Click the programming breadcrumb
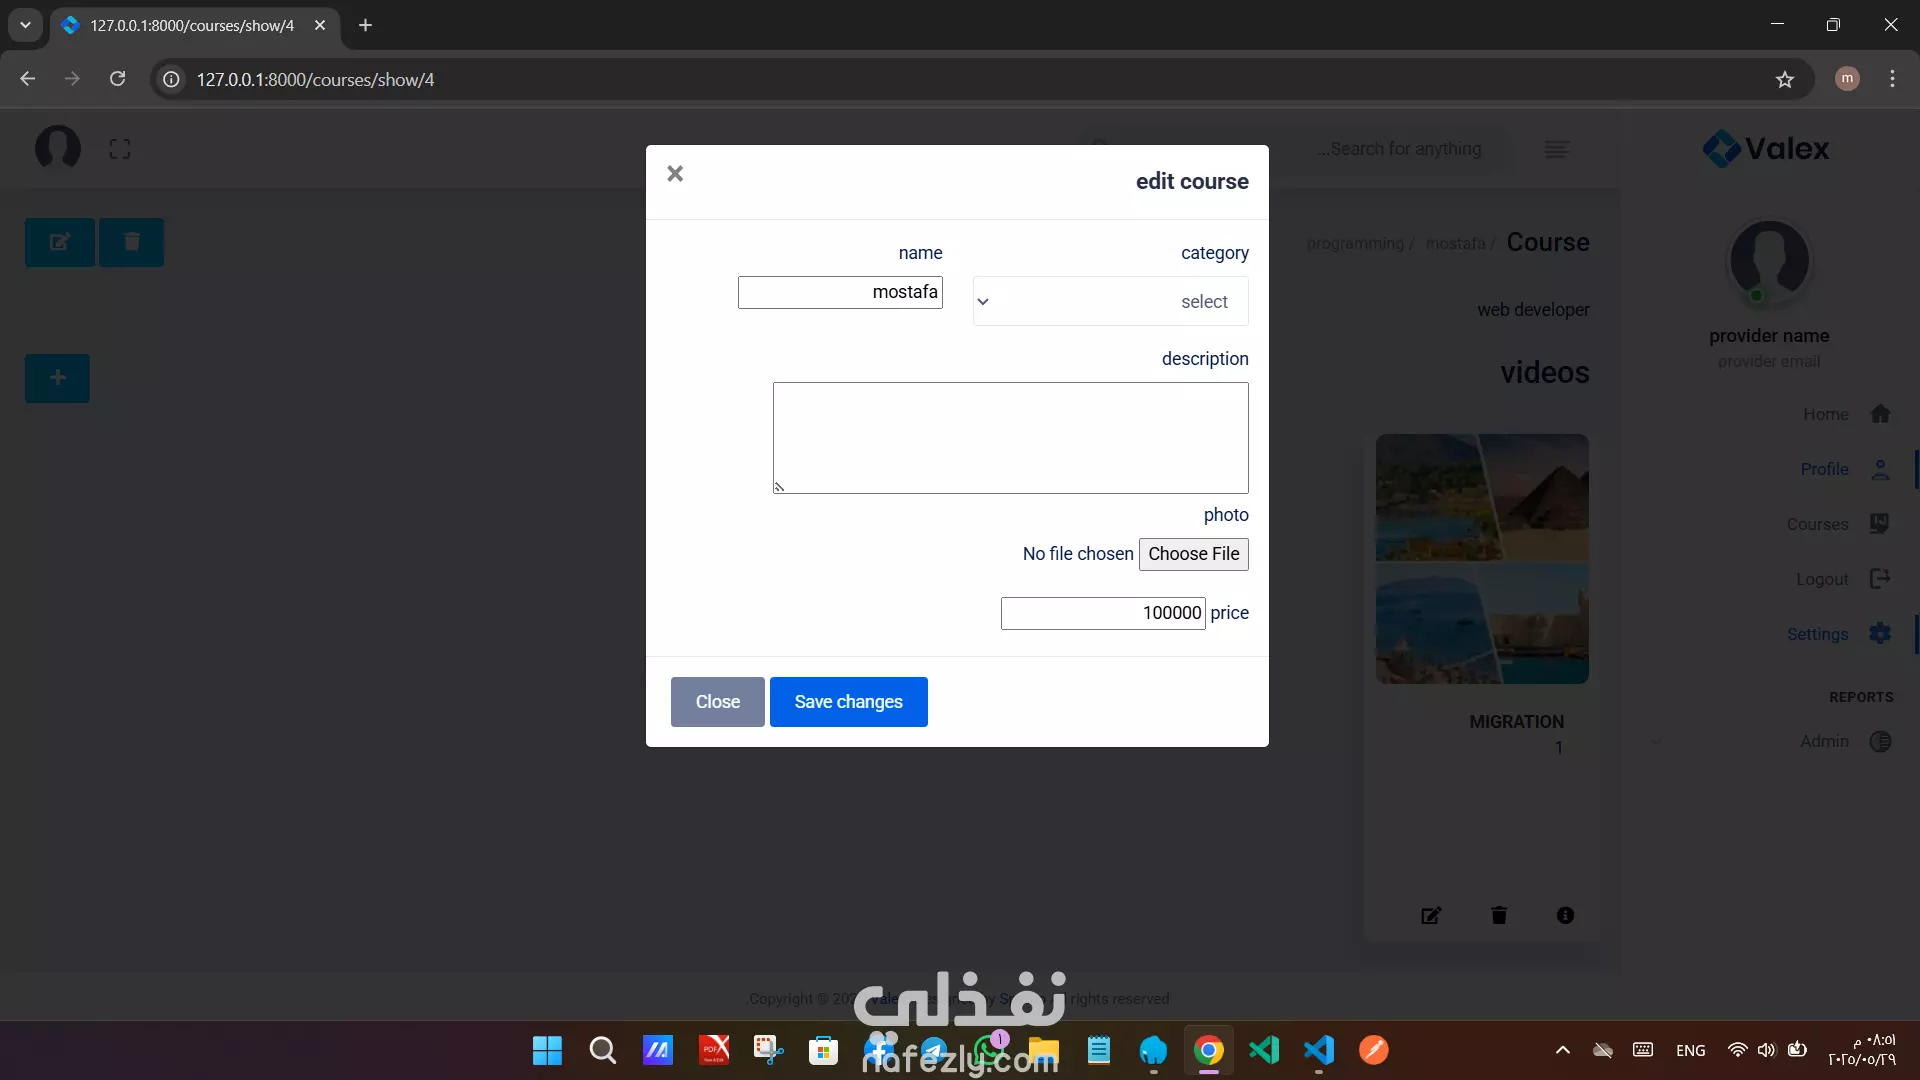Image resolution: width=1920 pixels, height=1080 pixels. 1355,244
